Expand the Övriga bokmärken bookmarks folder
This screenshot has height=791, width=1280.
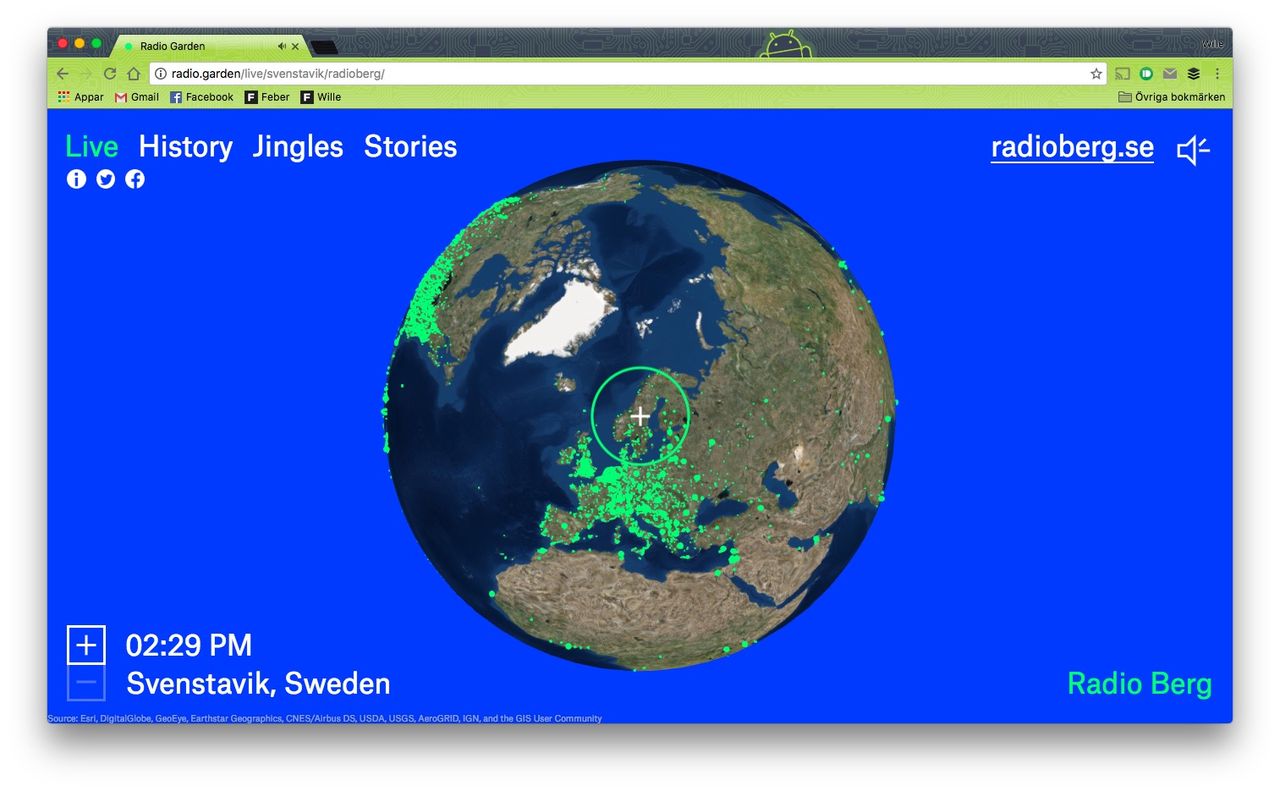pos(1171,97)
